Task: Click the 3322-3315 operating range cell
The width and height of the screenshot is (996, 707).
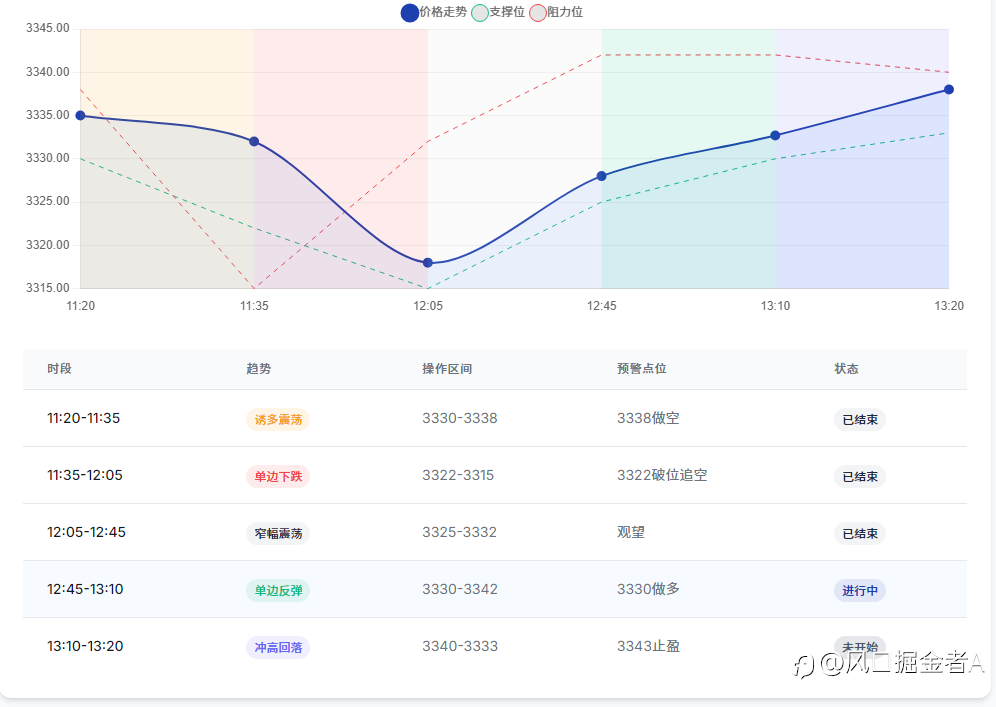Action: coord(458,475)
